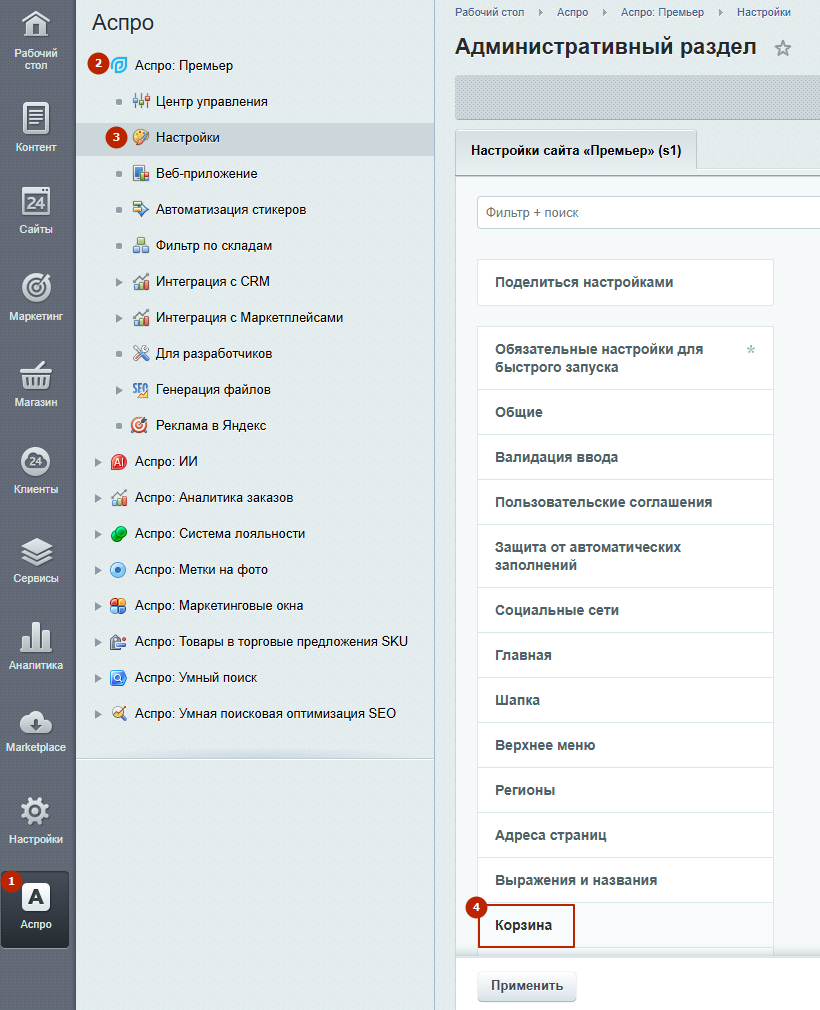820x1010 pixels.
Task: Click the Для разработчиков tools icon
Action: pyautogui.click(x=140, y=353)
